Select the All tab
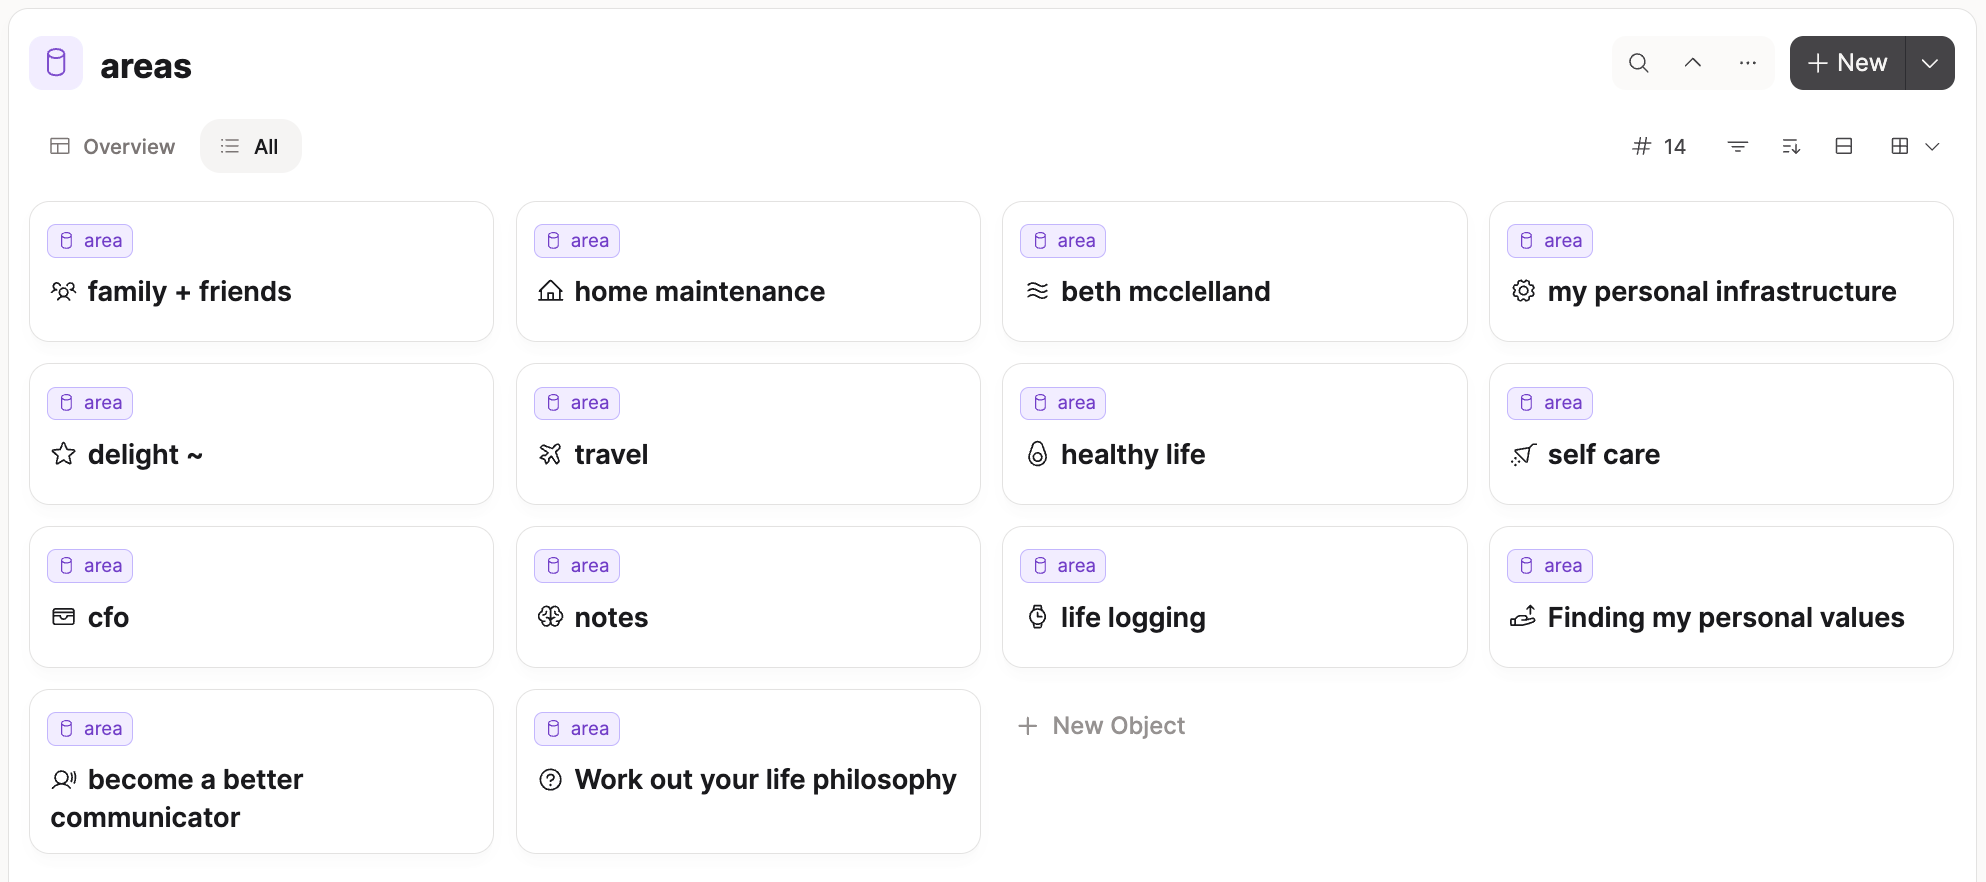The height and width of the screenshot is (882, 1986). point(250,146)
